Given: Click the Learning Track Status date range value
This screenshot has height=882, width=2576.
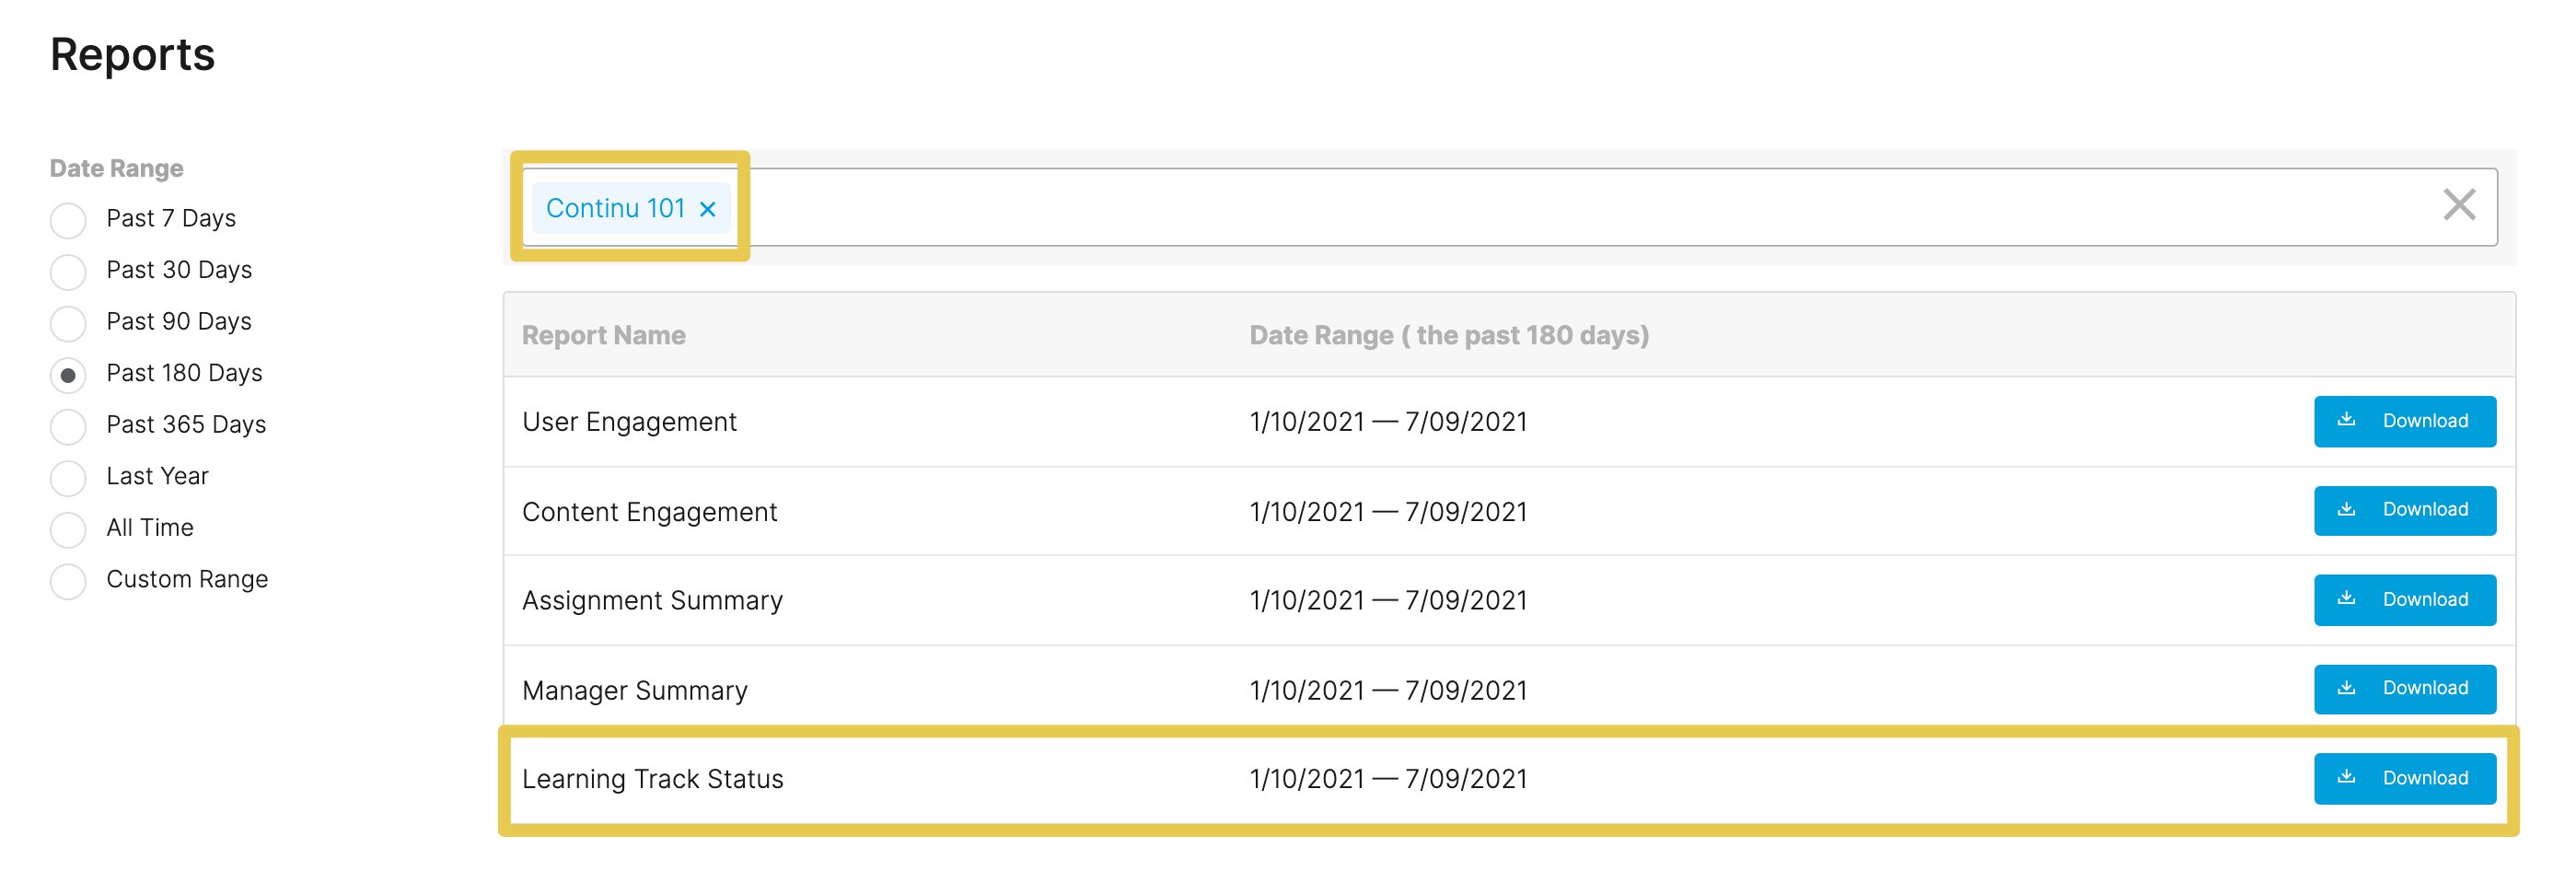Looking at the screenshot, I should coord(1388,779).
